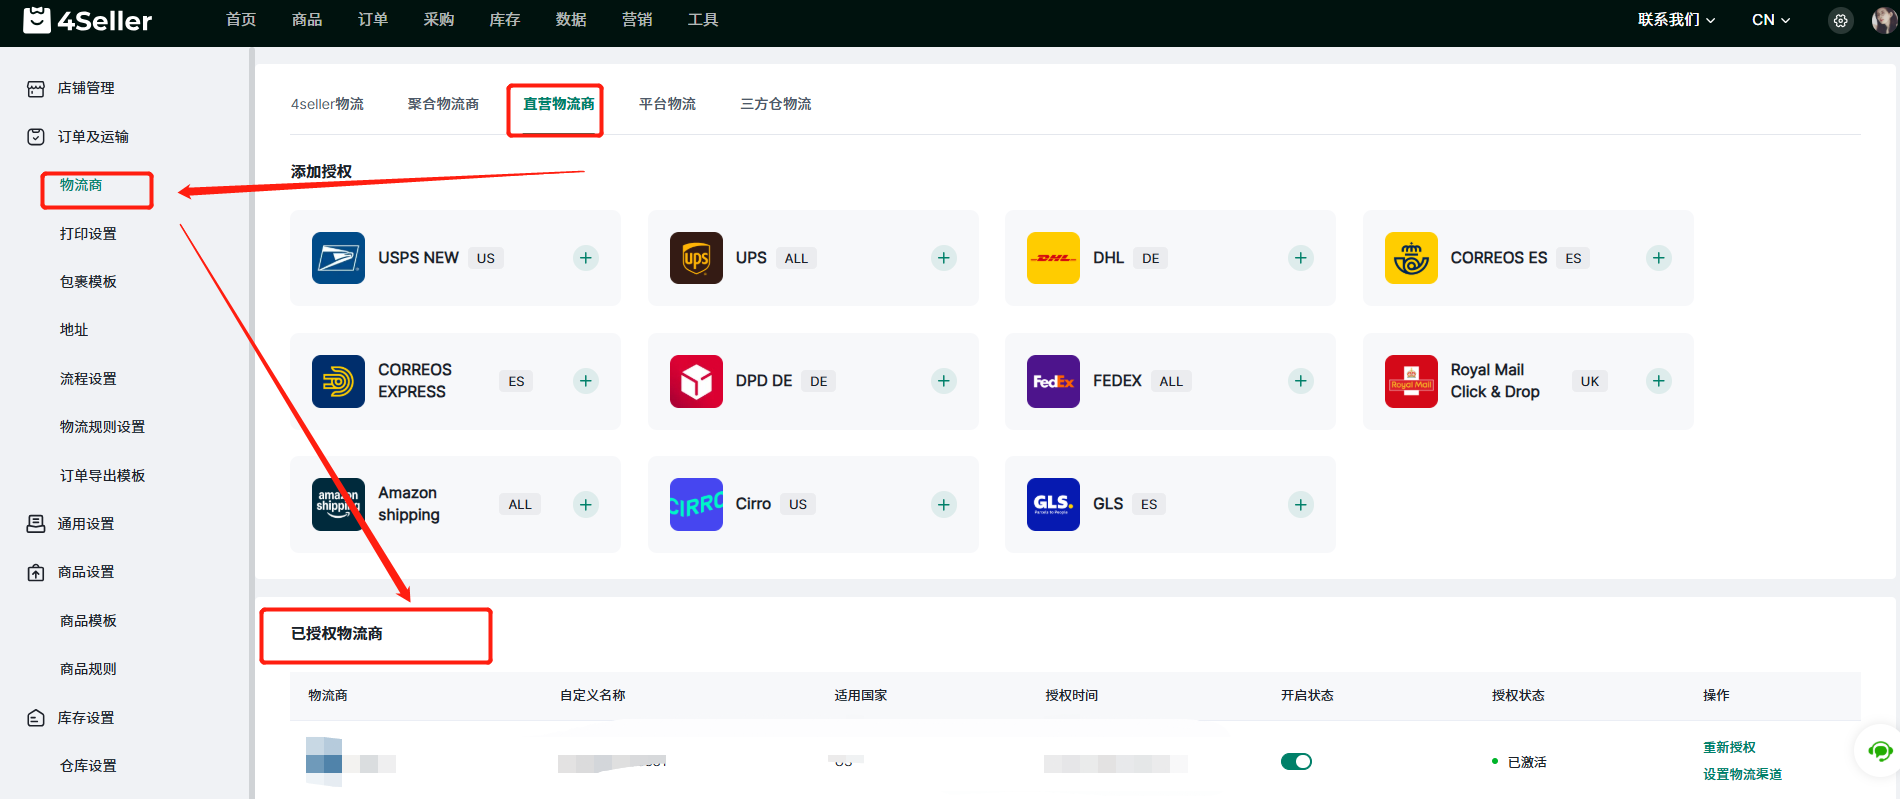Open 物流规则设置 in sidebar
This screenshot has width=1900, height=799.
coord(102,427)
